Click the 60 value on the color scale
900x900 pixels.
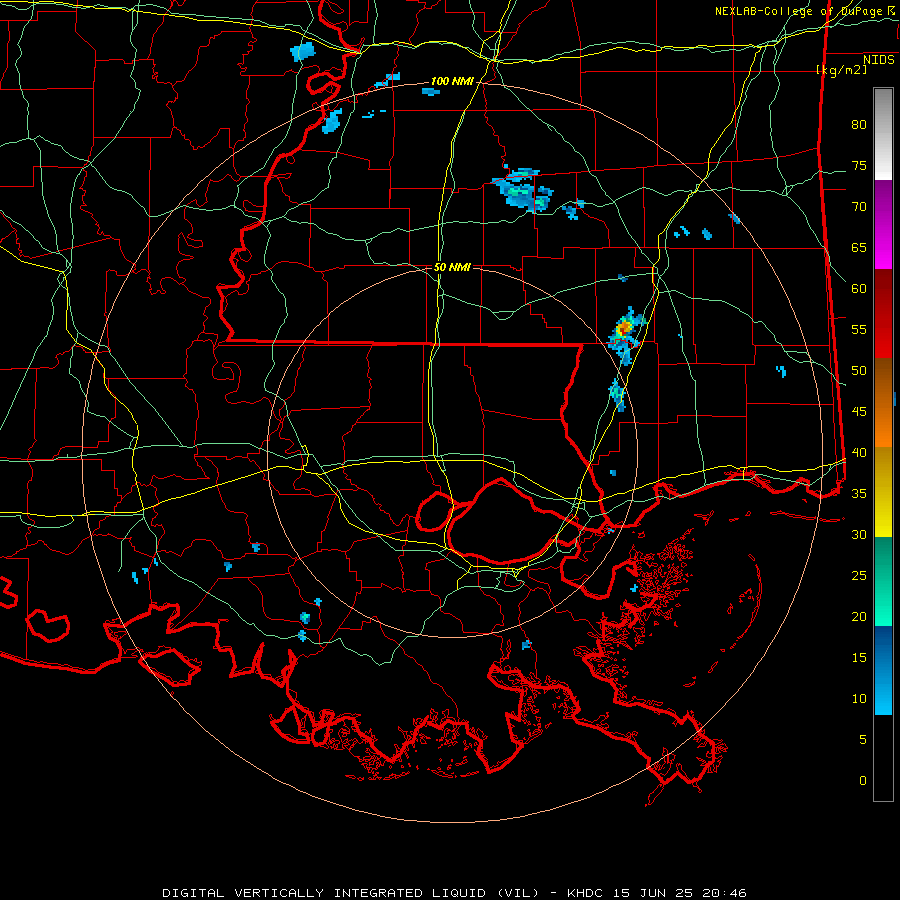[859, 289]
